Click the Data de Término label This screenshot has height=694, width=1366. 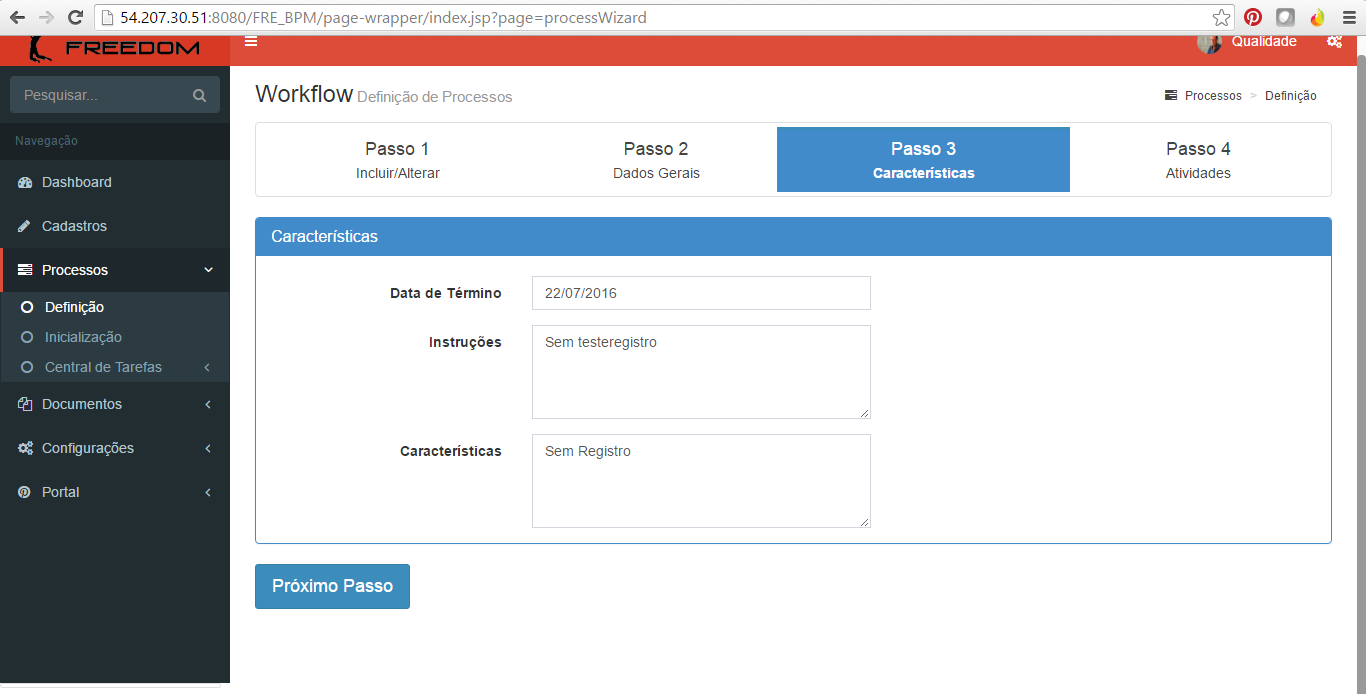pos(445,293)
